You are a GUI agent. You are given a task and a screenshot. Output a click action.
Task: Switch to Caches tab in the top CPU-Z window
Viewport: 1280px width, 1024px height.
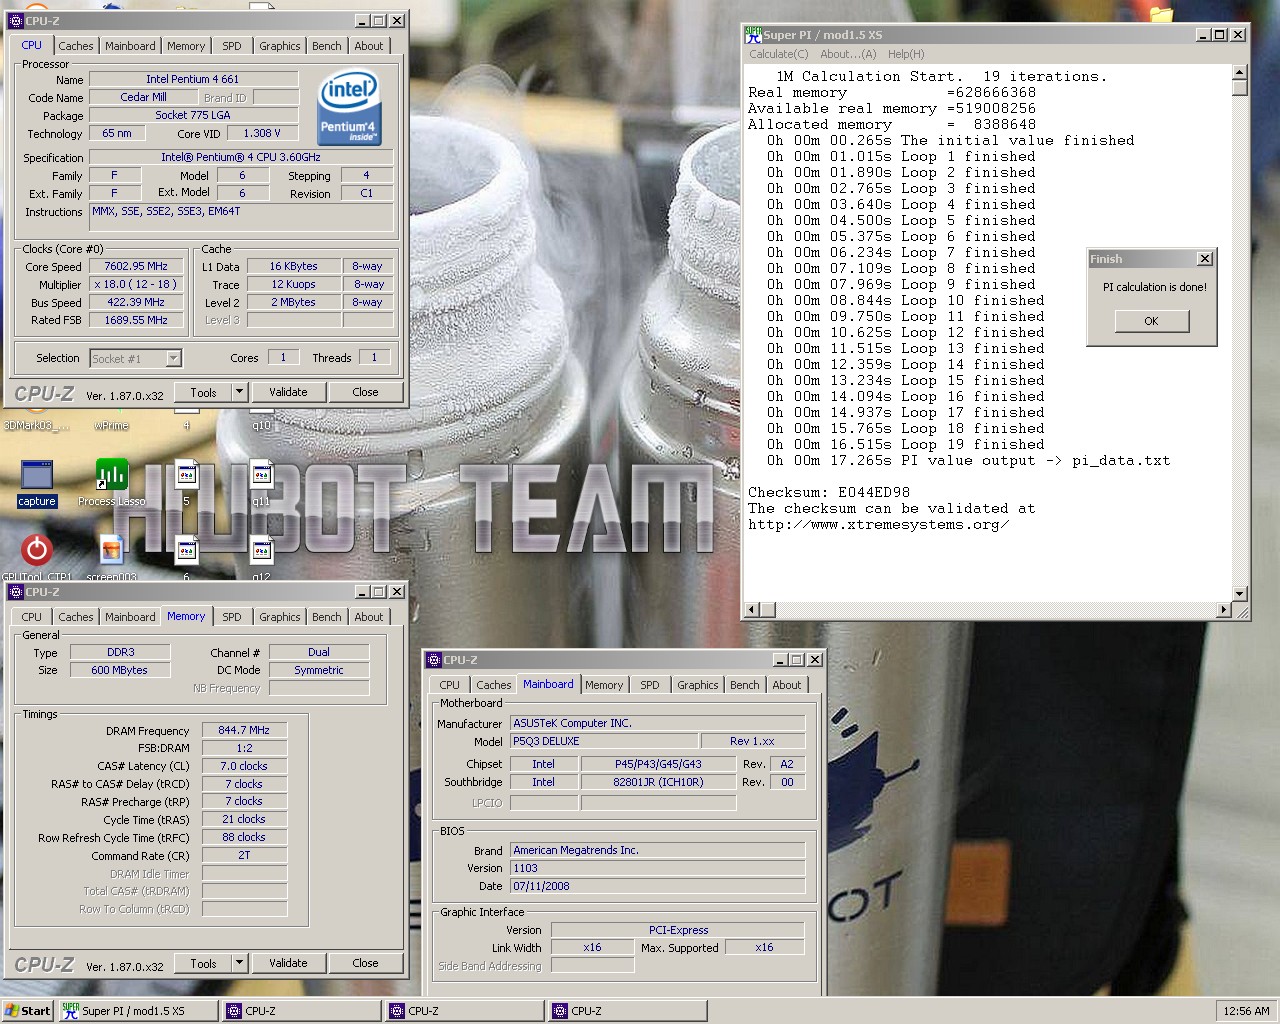click(x=75, y=46)
